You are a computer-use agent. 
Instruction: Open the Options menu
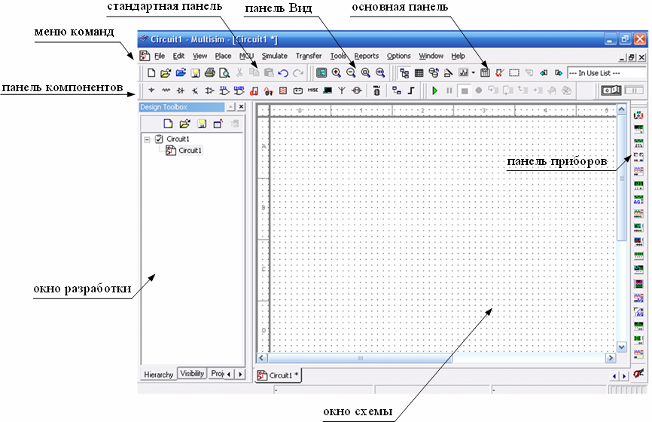[399, 56]
